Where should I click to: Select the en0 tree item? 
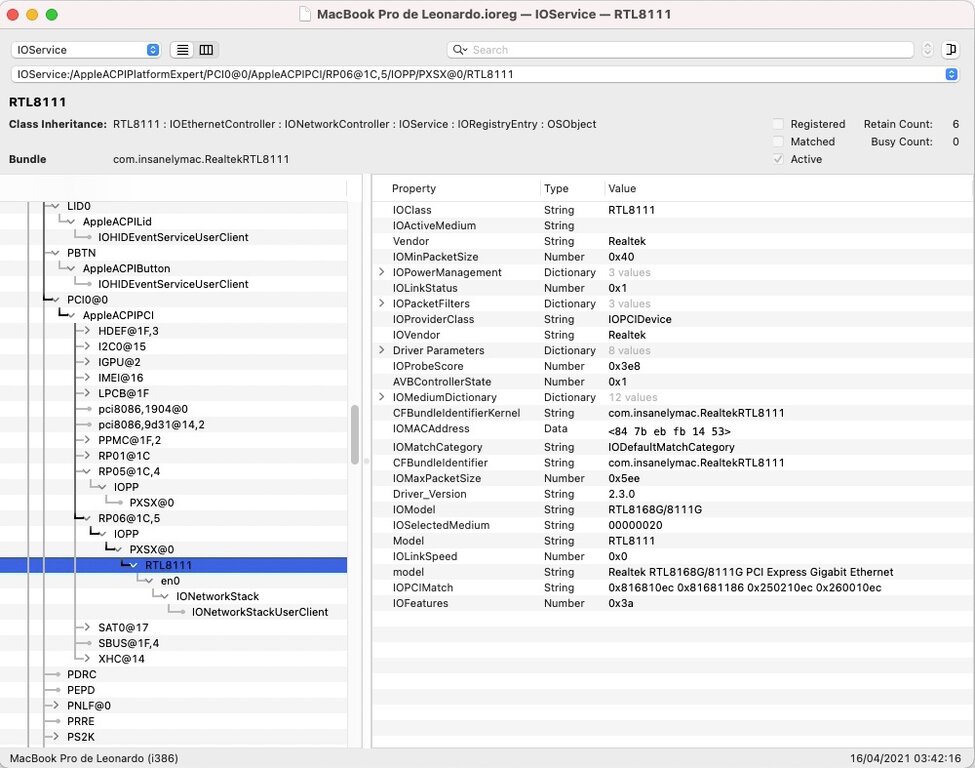coord(170,581)
